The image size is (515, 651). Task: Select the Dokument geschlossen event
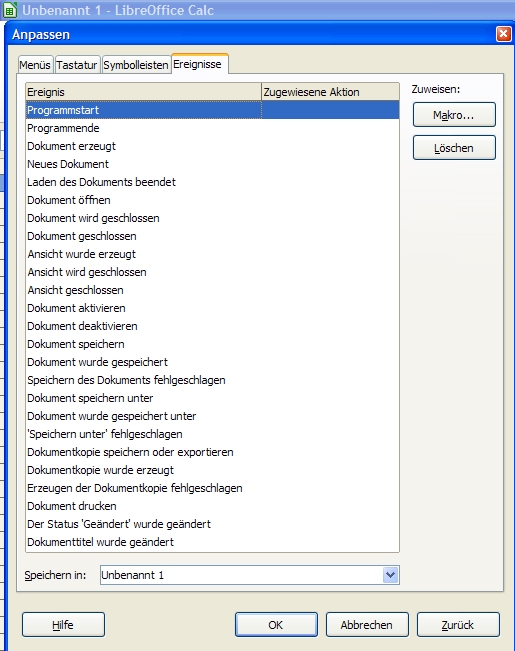coord(212,236)
